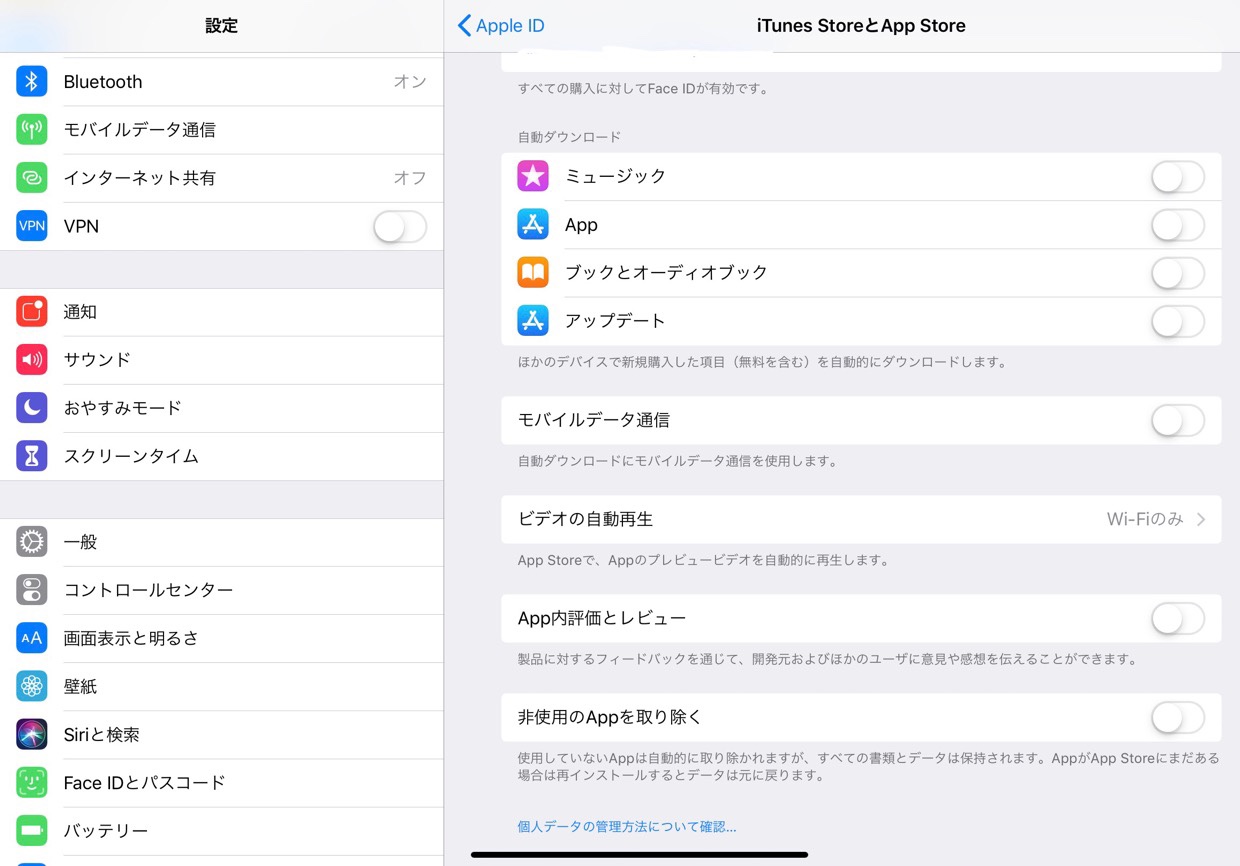The width and height of the screenshot is (1240, 866).
Task: Open サウンド settings row
Action: [221, 360]
